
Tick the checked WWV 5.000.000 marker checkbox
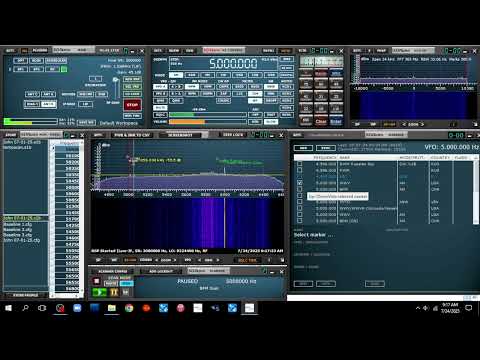(299, 183)
